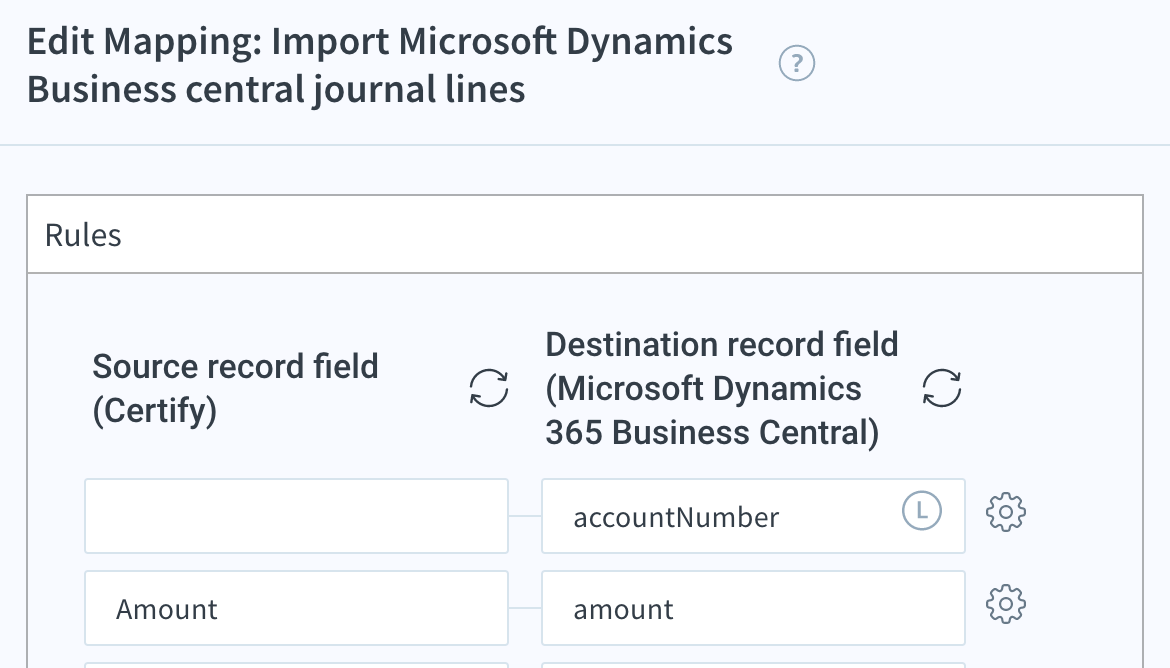This screenshot has width=1170, height=668.
Task: Click source field containing Amount
Action: tap(296, 608)
